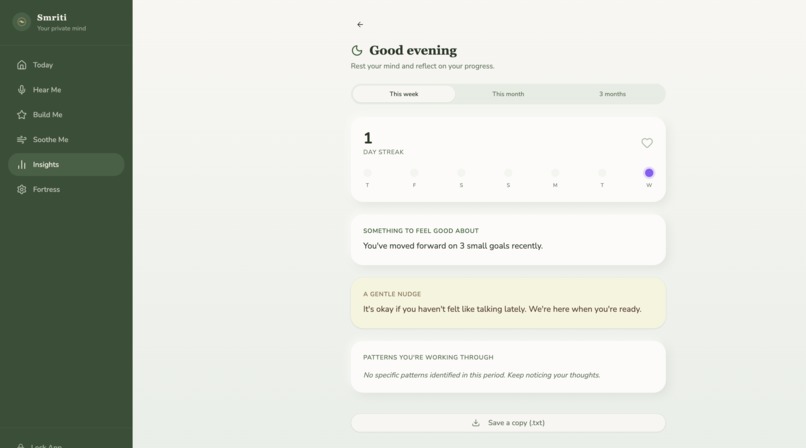This screenshot has height=448, width=806.
Task: Click "PATTERNS YOU'RE WORKING THROUGH" heading
Action: click(428, 357)
